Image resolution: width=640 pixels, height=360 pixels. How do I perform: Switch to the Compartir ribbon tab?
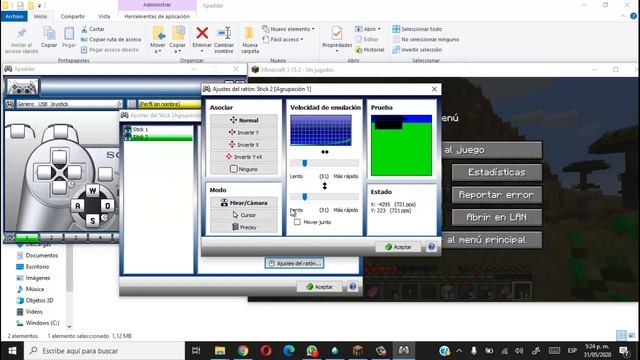[73, 16]
